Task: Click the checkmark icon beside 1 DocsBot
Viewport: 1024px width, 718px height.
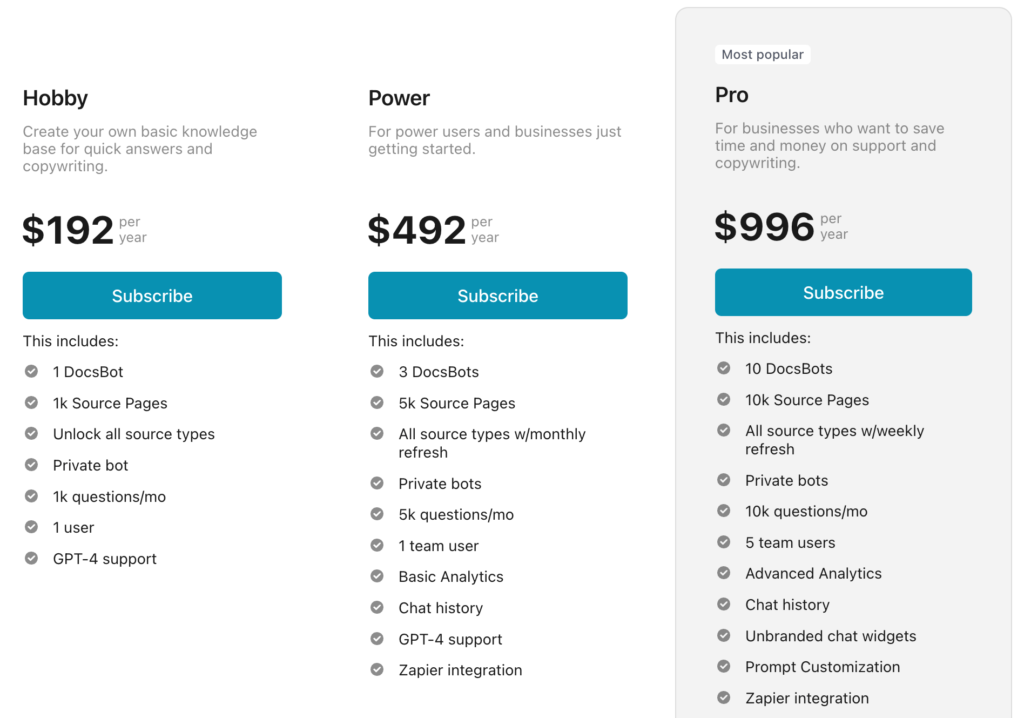Action: tap(31, 371)
